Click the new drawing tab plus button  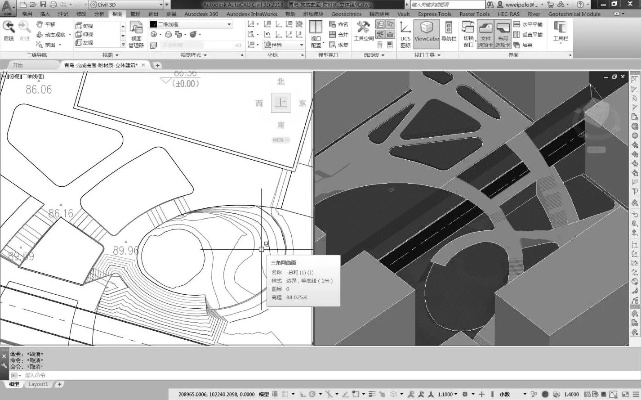[145, 65]
